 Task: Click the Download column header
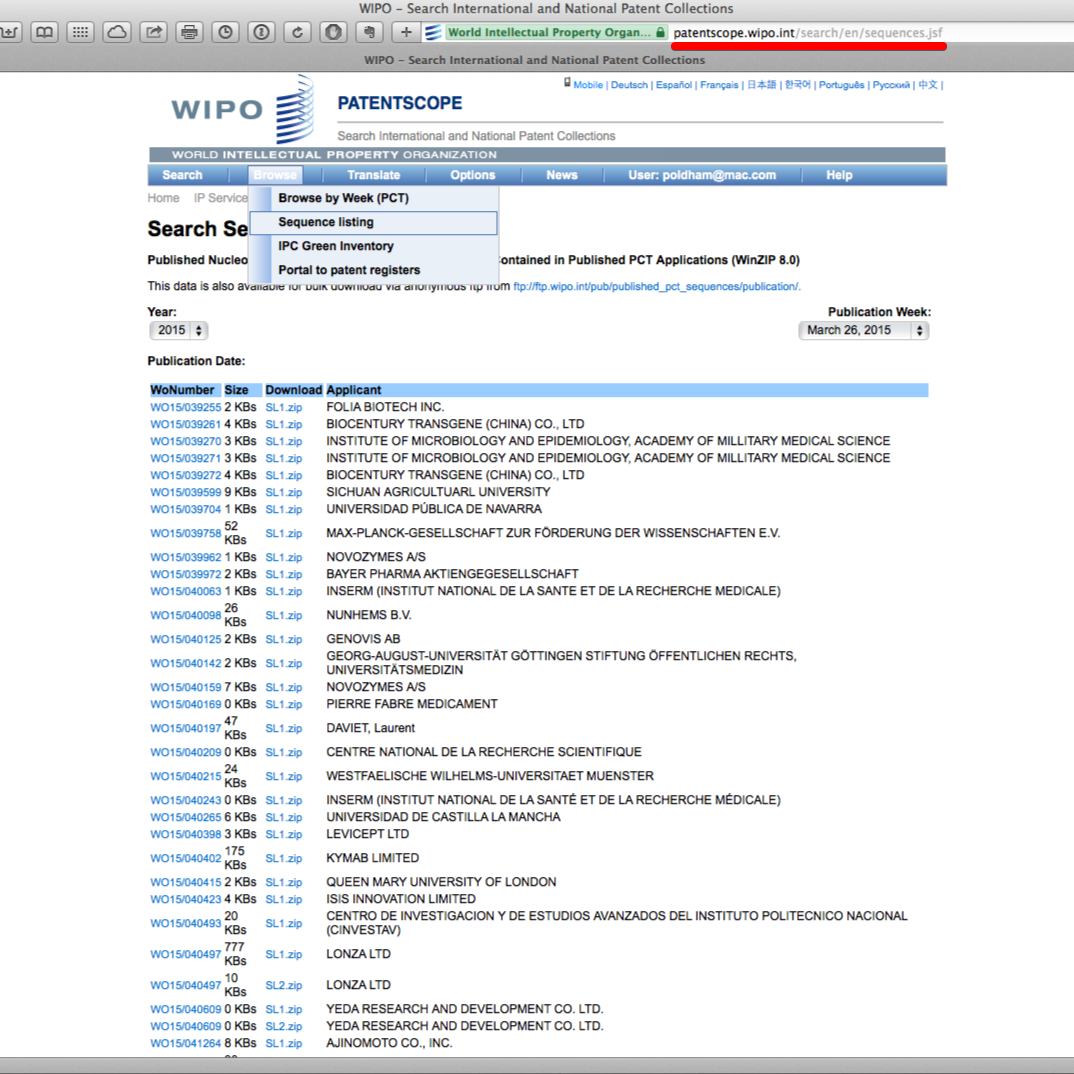(x=293, y=390)
